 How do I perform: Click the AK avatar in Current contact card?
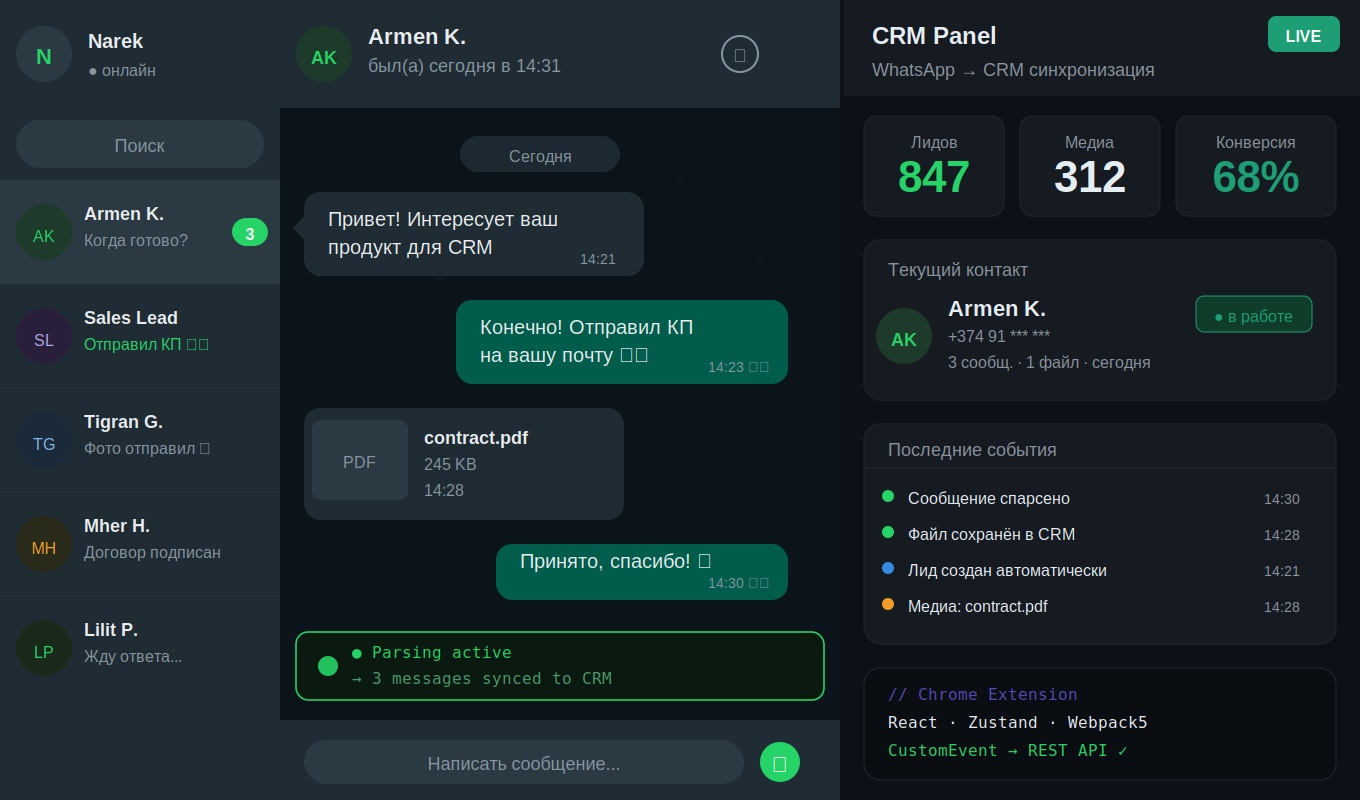tap(904, 336)
